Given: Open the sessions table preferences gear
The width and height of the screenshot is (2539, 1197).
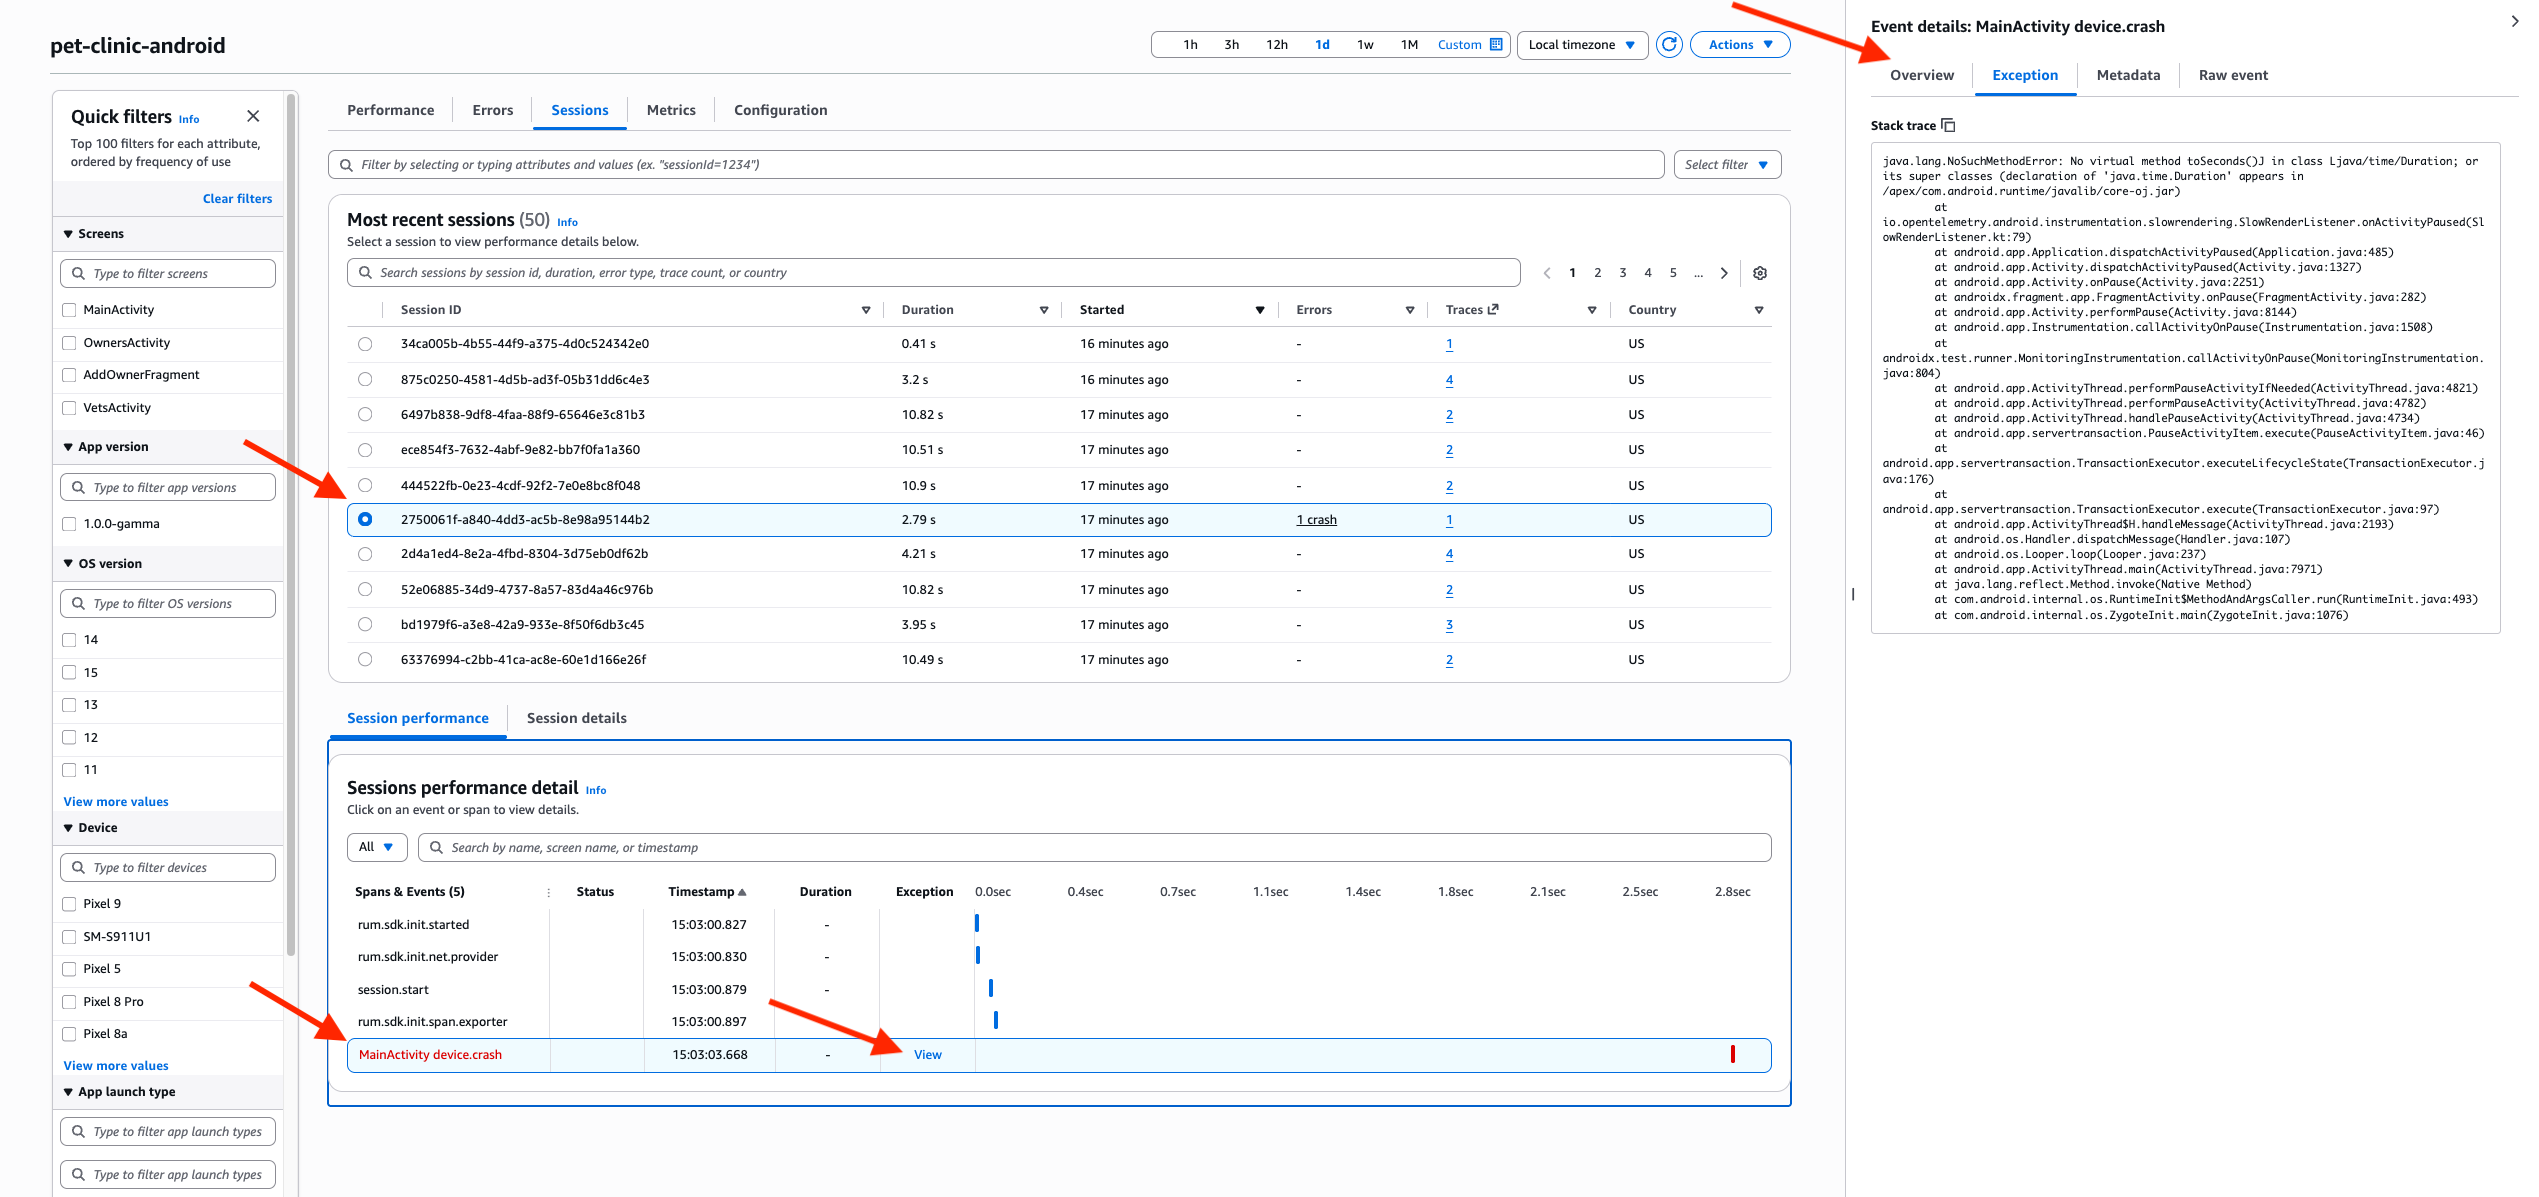Looking at the screenshot, I should tap(1759, 272).
